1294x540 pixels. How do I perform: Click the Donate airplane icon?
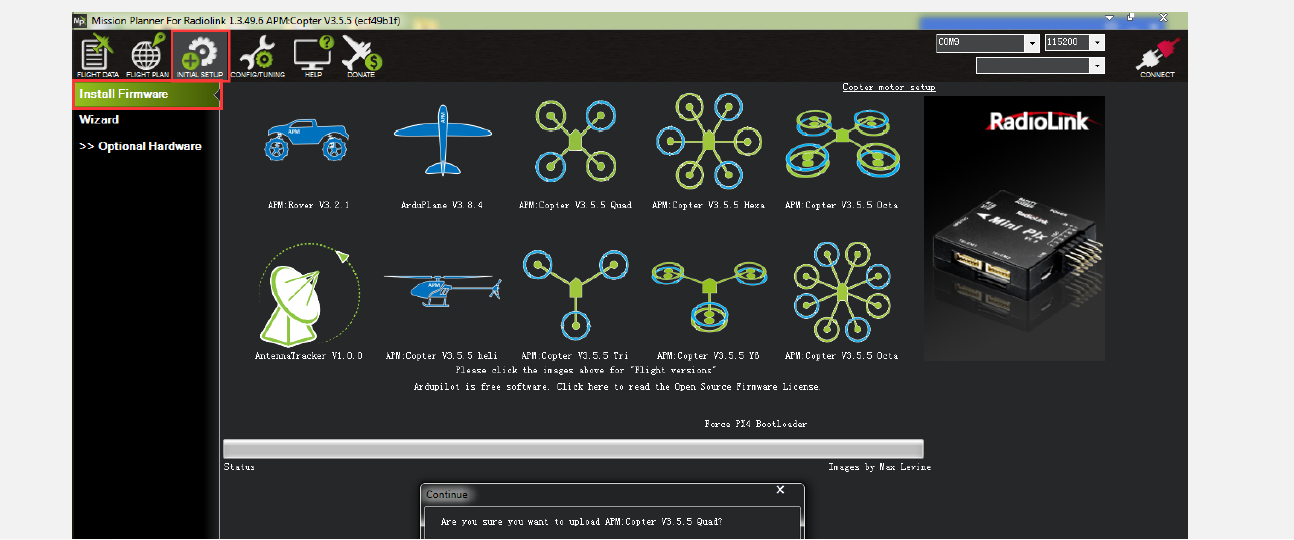coord(361,56)
